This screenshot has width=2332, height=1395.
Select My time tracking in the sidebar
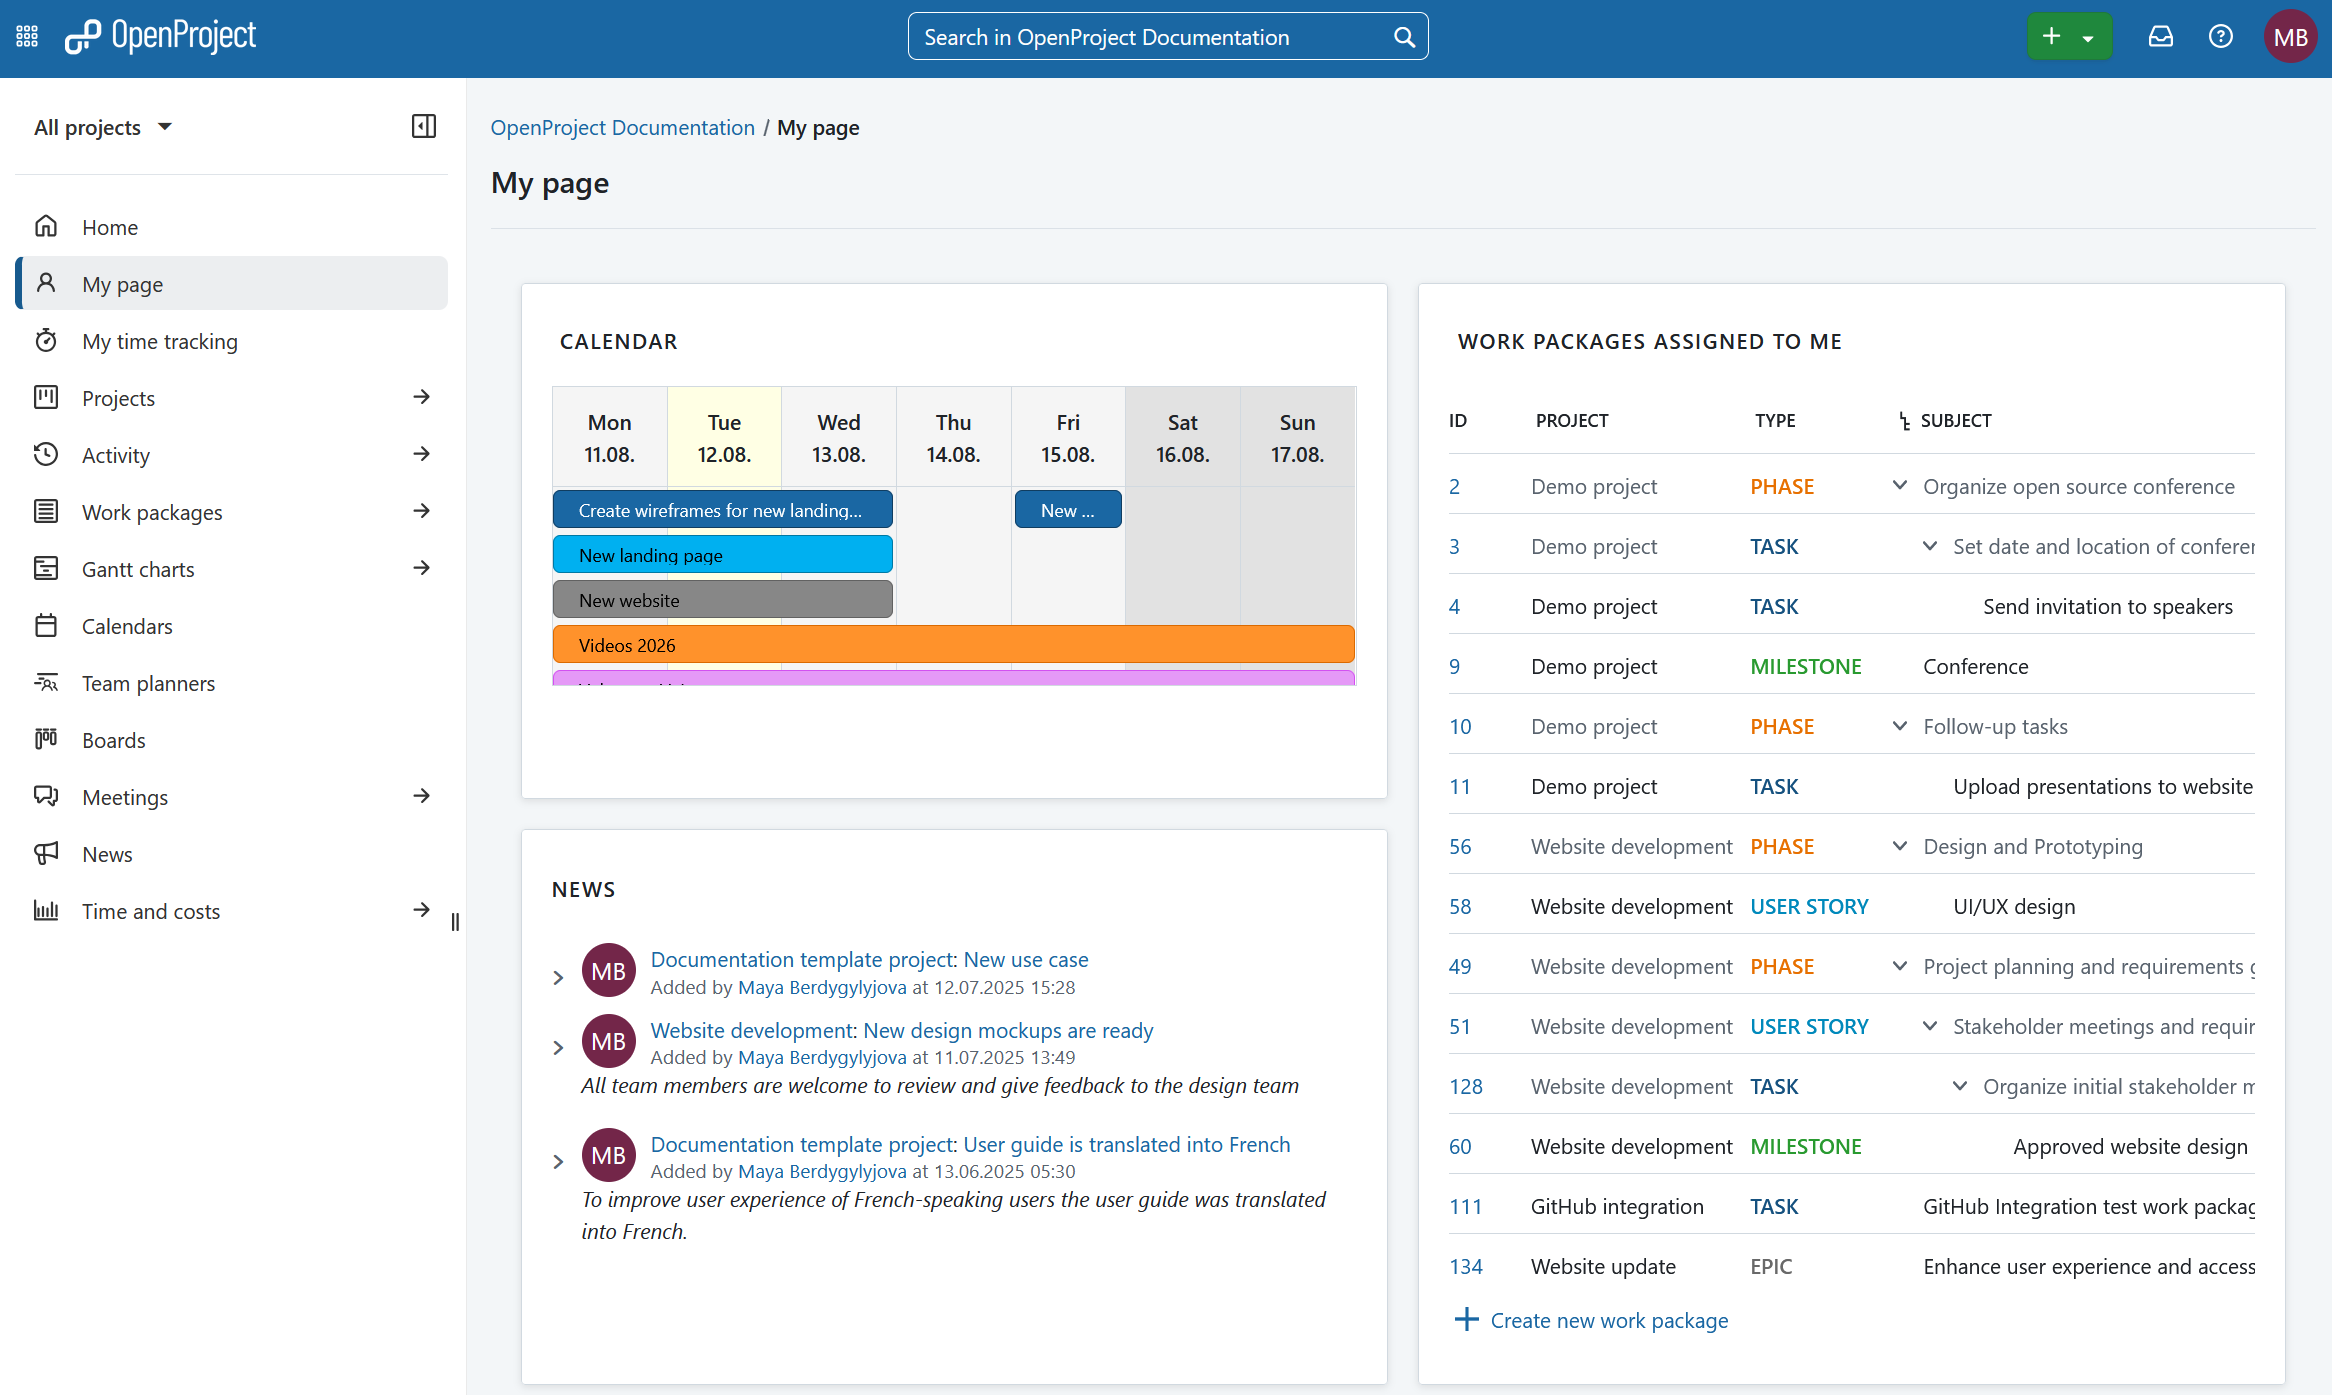159,341
